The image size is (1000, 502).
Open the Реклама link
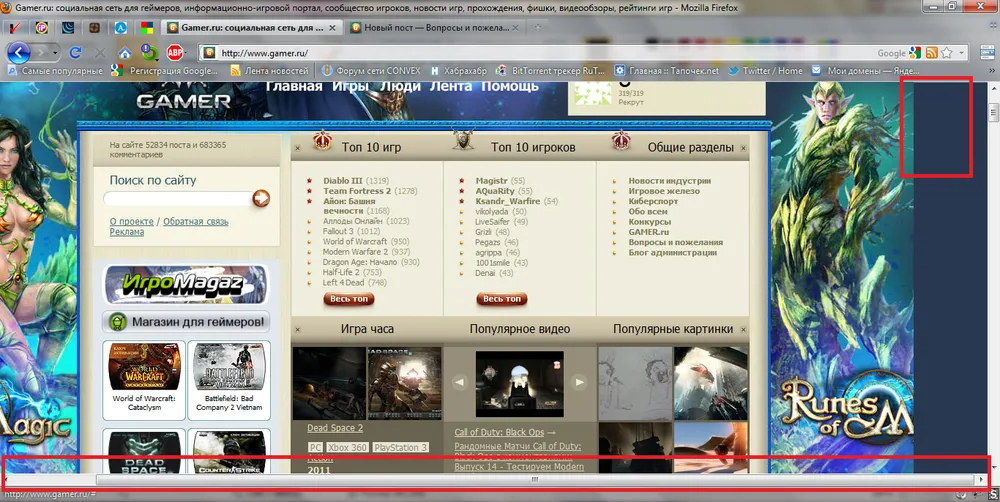point(127,232)
